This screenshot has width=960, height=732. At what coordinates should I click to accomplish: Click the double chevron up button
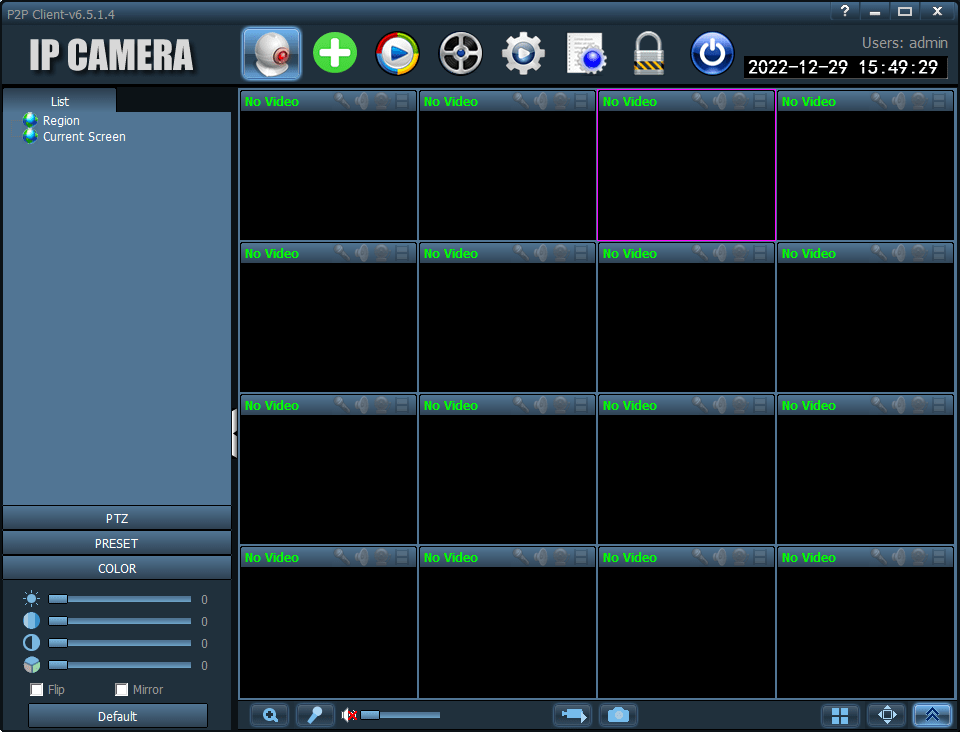[x=932, y=715]
